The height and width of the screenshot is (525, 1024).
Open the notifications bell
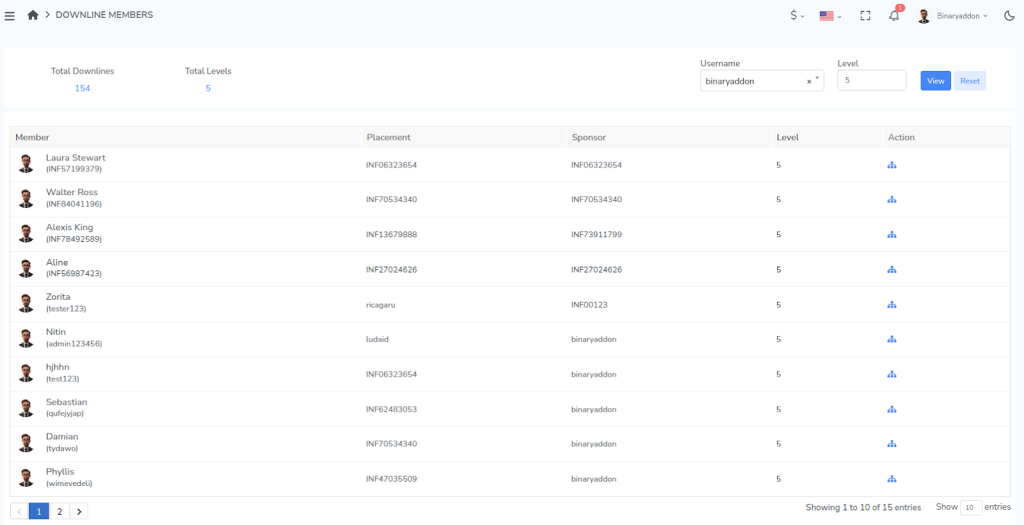894,16
